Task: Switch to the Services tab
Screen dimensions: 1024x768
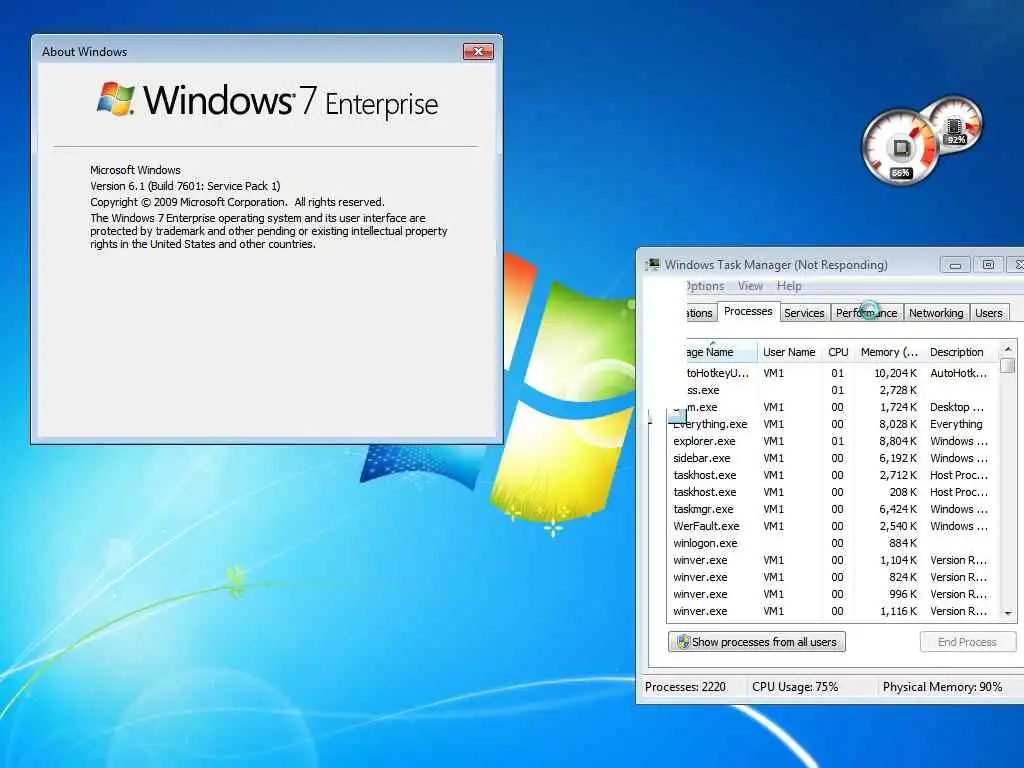Action: [804, 313]
